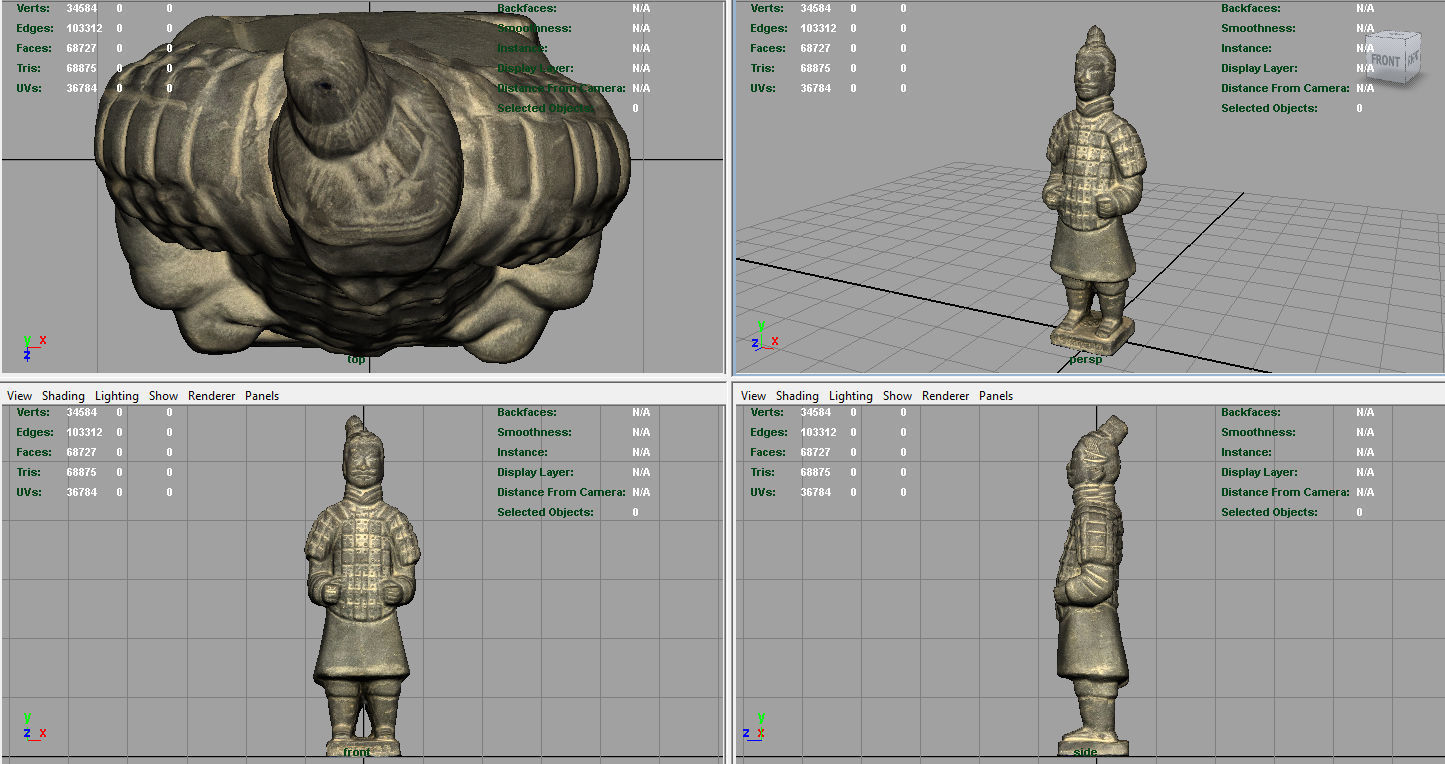This screenshot has width=1445, height=764.
Task: Click 'Smoothness:' in the side view
Action: click(x=1258, y=432)
